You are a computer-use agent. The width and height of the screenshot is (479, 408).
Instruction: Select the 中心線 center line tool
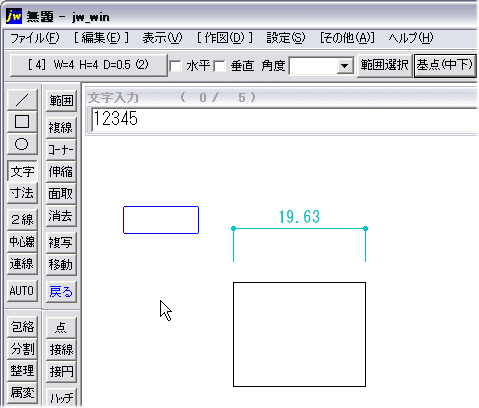[x=22, y=241]
